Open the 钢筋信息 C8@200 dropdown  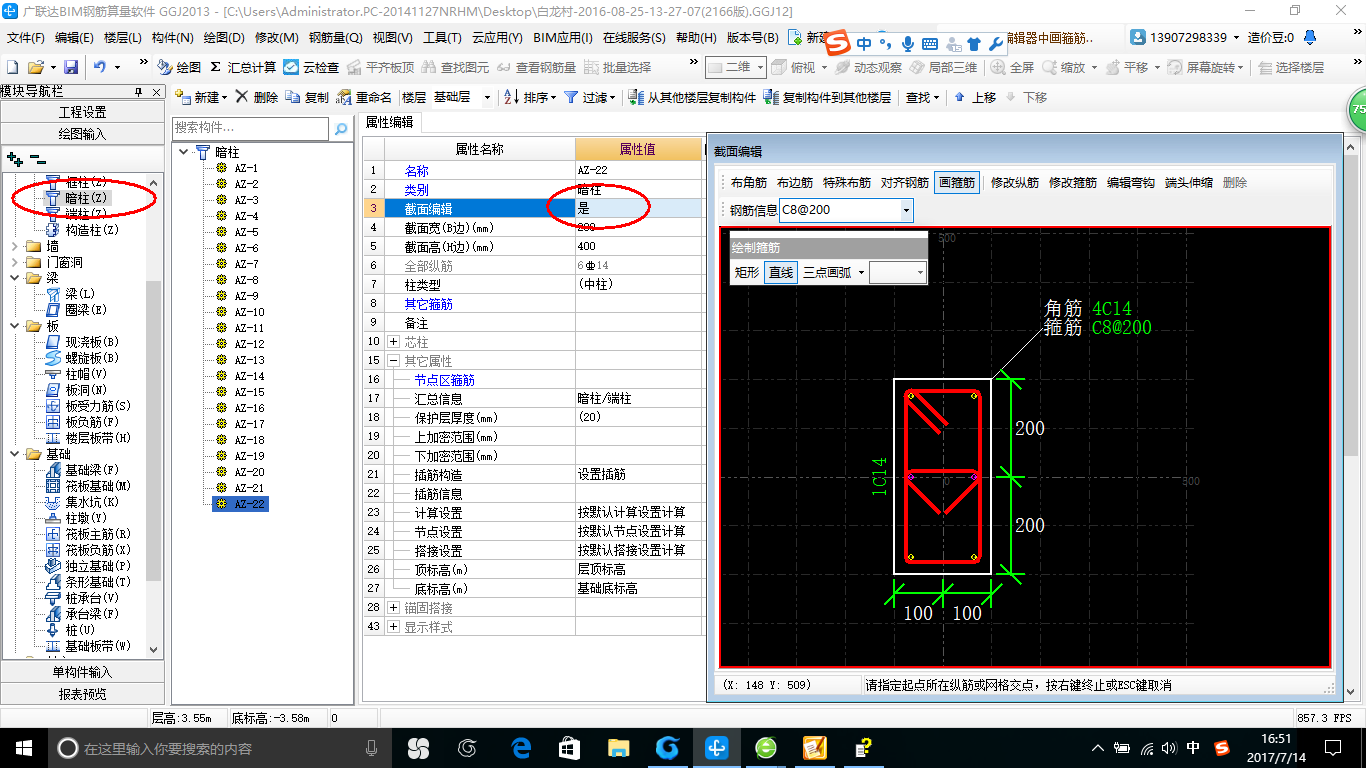tap(906, 210)
